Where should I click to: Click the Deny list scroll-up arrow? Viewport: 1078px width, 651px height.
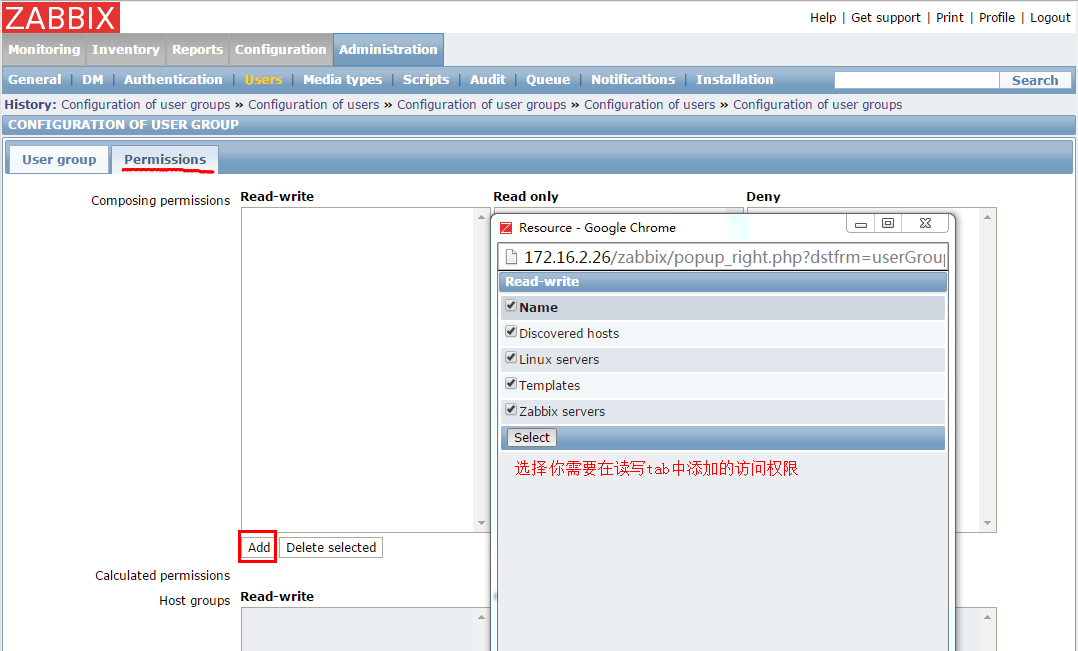[988, 216]
